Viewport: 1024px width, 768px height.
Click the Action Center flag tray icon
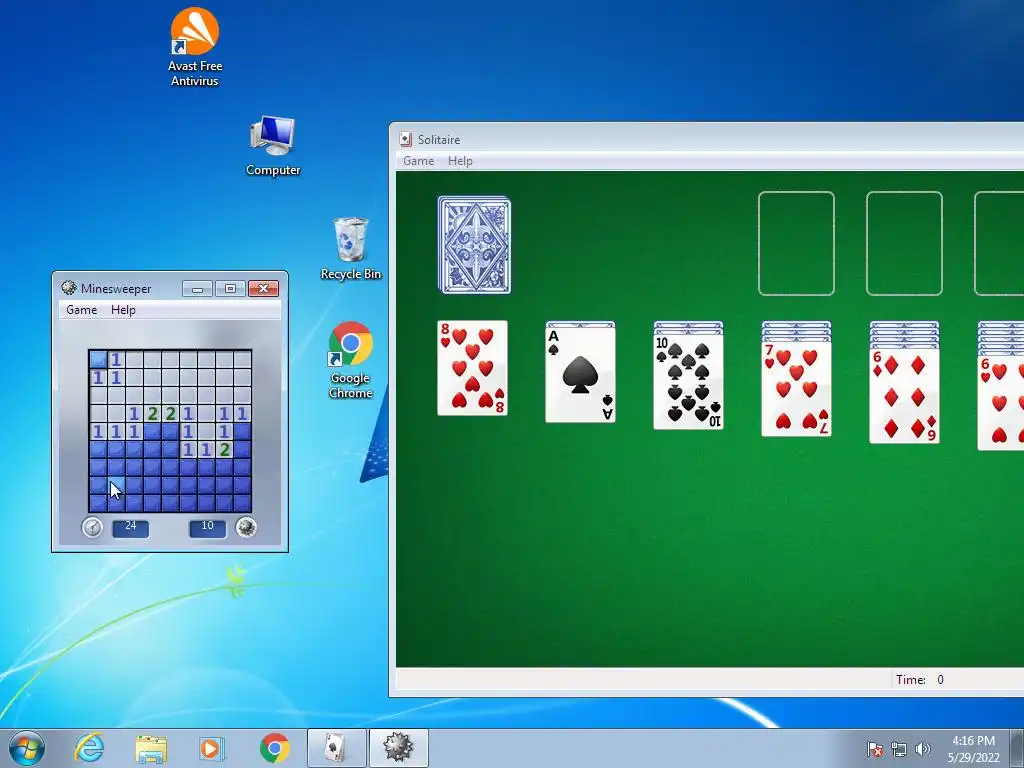[x=875, y=749]
